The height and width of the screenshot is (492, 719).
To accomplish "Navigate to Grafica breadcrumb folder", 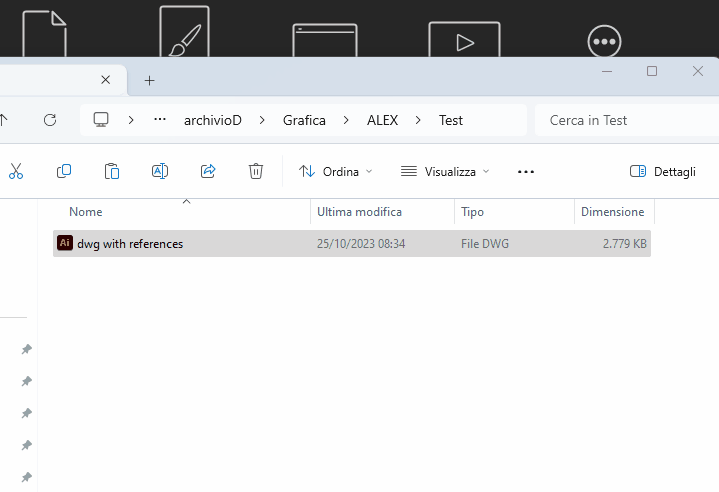I will tap(304, 120).
